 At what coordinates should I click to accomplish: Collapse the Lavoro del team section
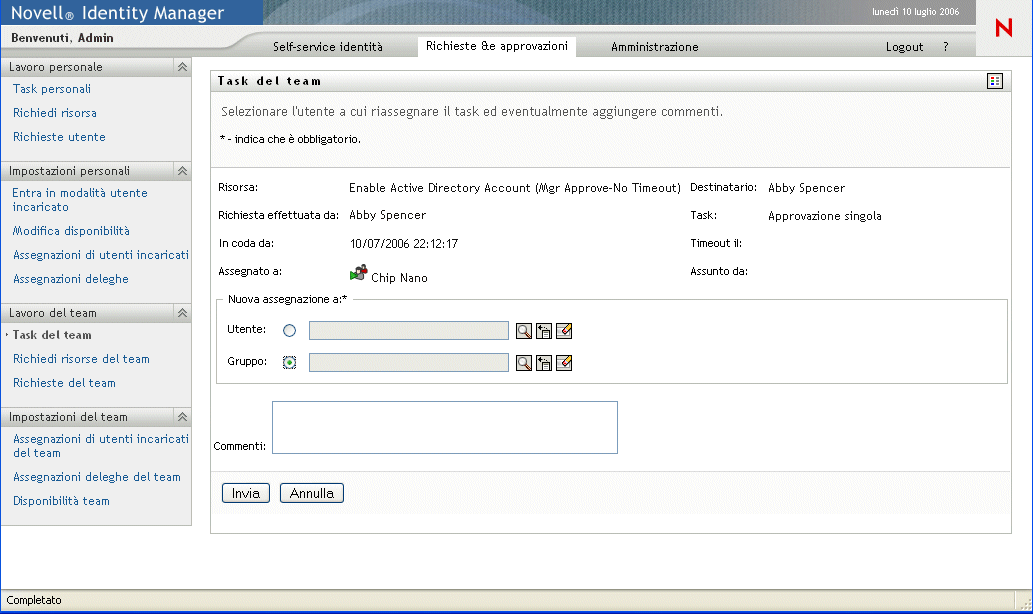[182, 313]
